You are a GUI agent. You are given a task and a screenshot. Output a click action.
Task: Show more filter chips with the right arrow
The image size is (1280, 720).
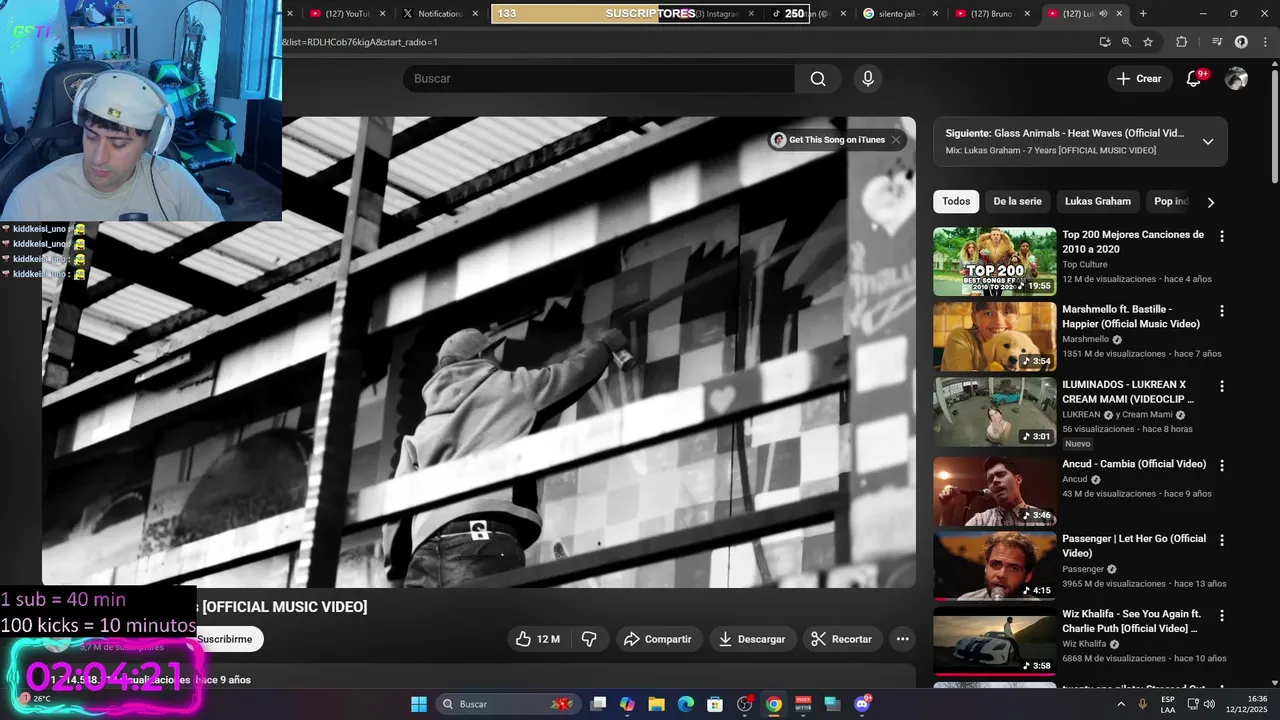pyautogui.click(x=1211, y=202)
